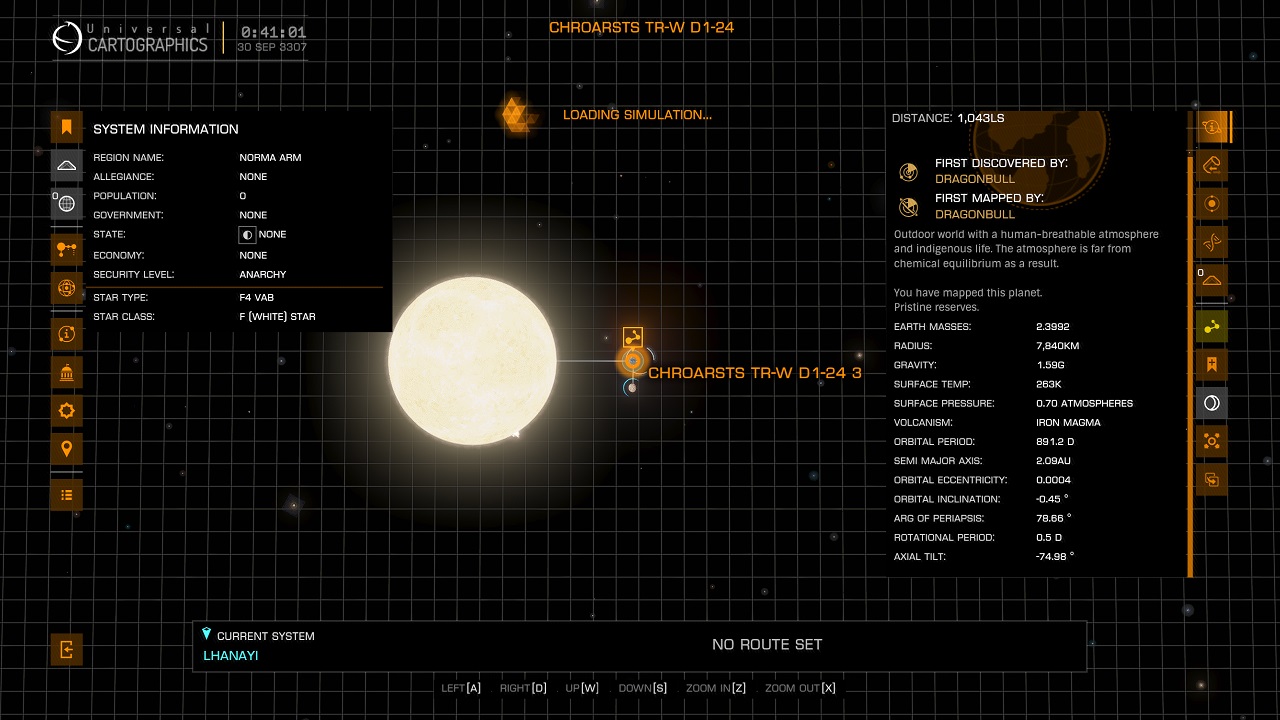Viewport: 1280px width, 720px height.
Task: Switch to orrery map view icon
Action: click(x=67, y=250)
